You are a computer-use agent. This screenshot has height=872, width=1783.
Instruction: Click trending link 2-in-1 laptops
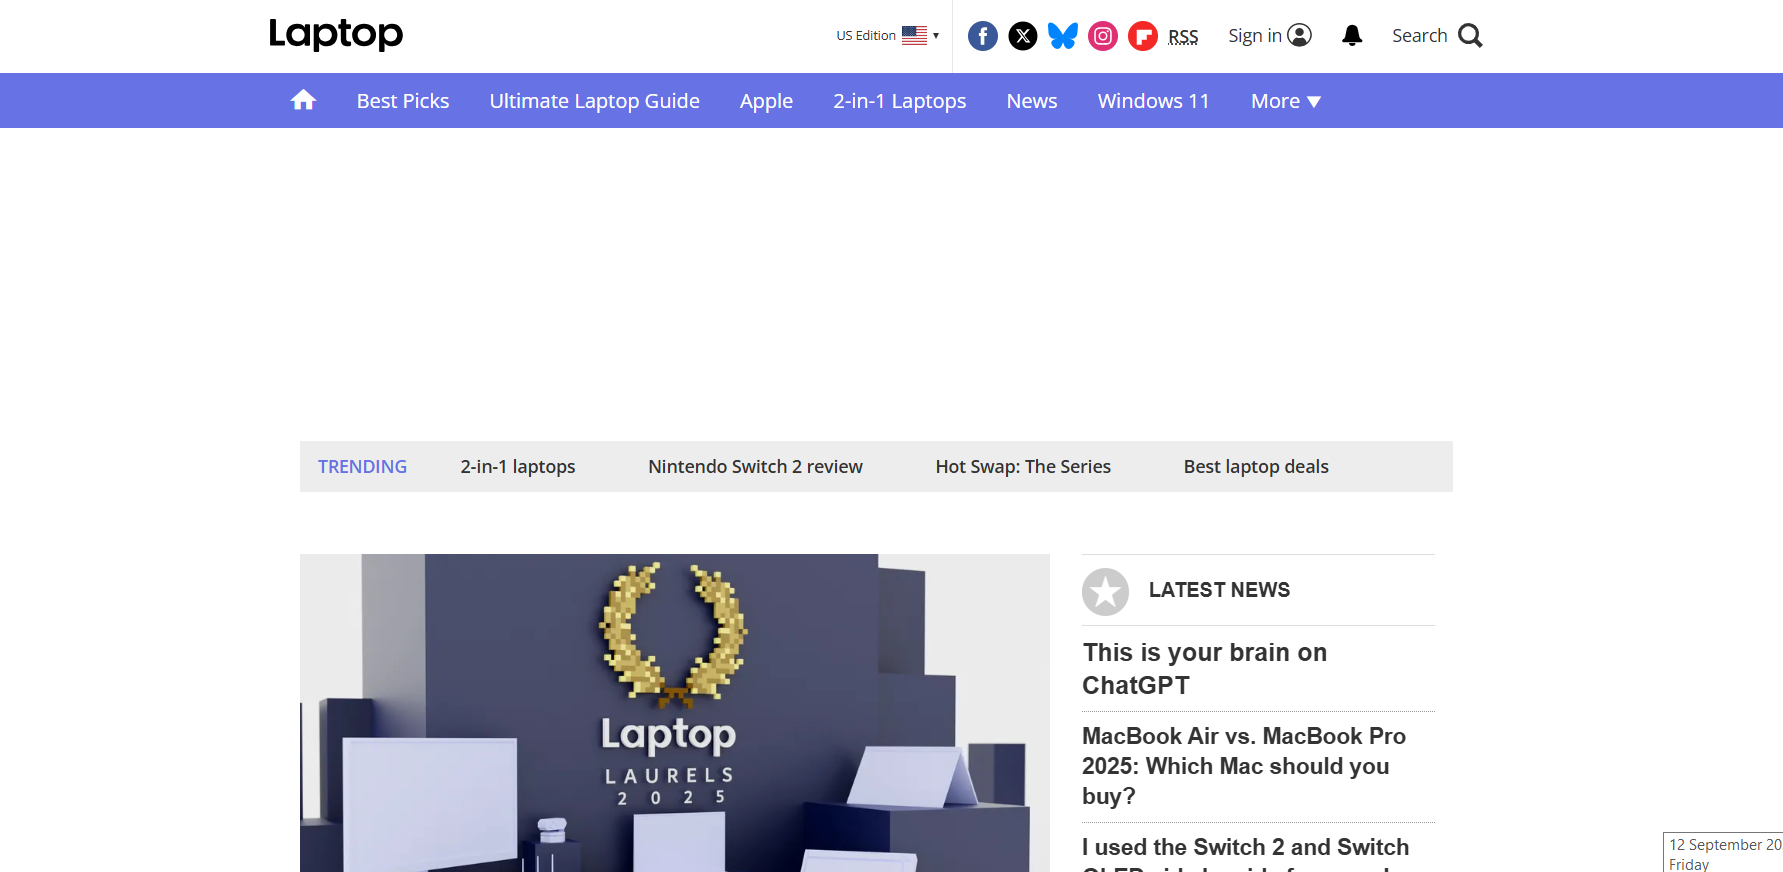coord(518,467)
